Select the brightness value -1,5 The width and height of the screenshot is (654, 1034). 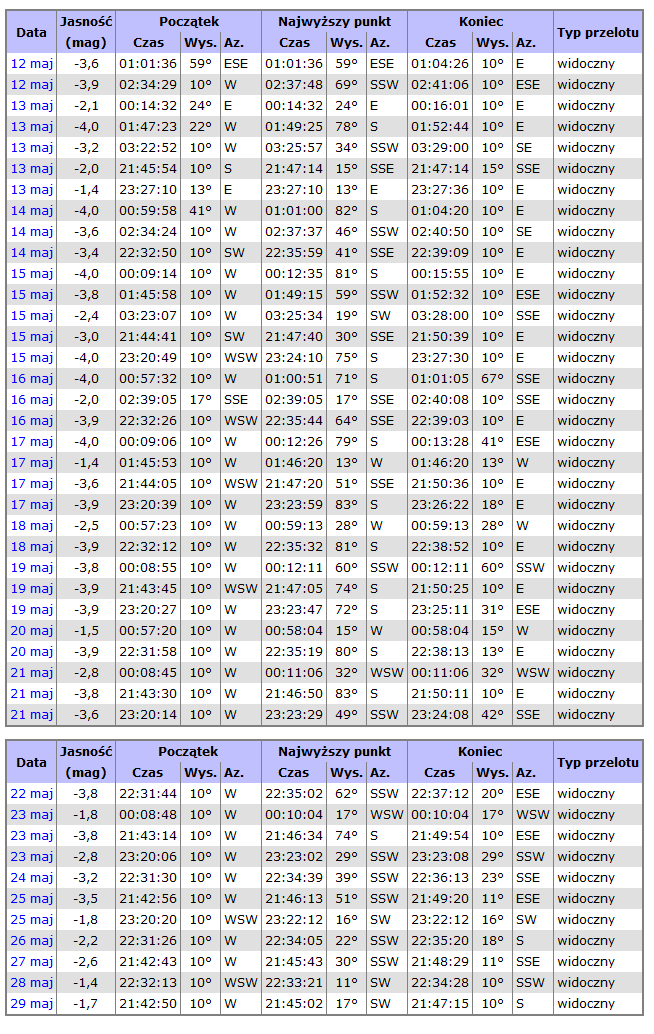pyautogui.click(x=86, y=631)
